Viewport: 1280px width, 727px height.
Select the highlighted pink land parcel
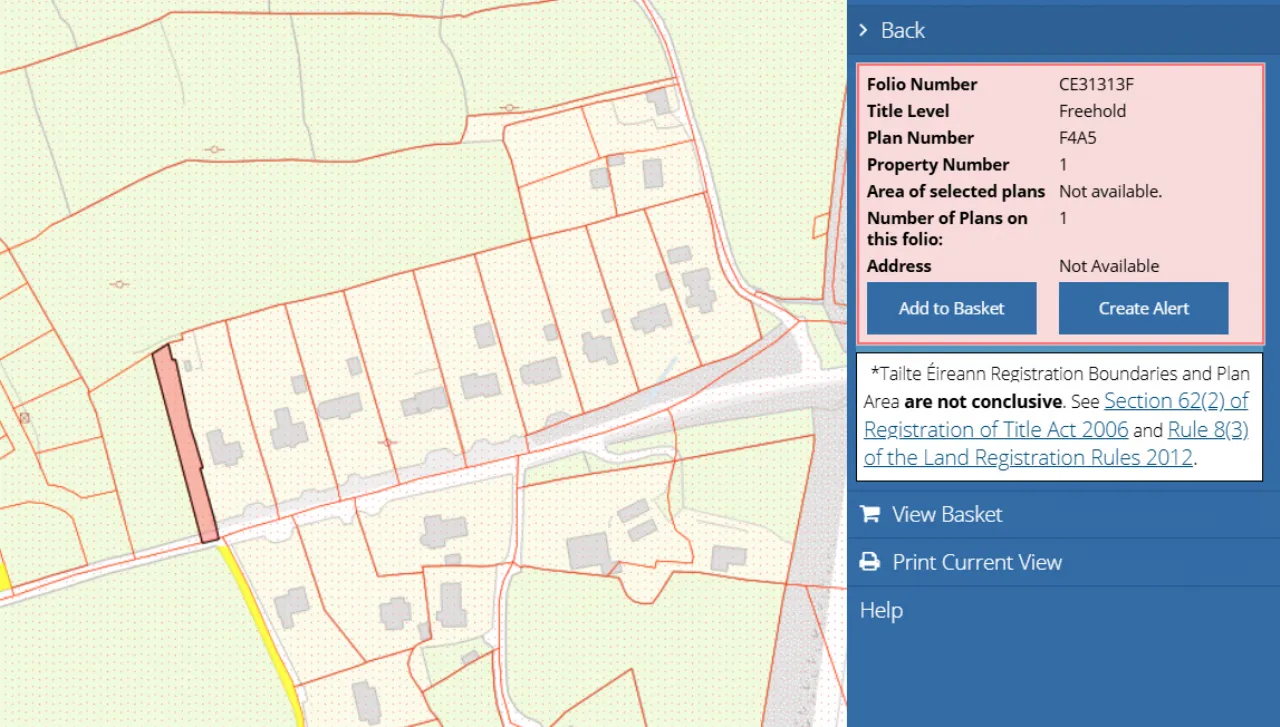pyautogui.click(x=185, y=440)
